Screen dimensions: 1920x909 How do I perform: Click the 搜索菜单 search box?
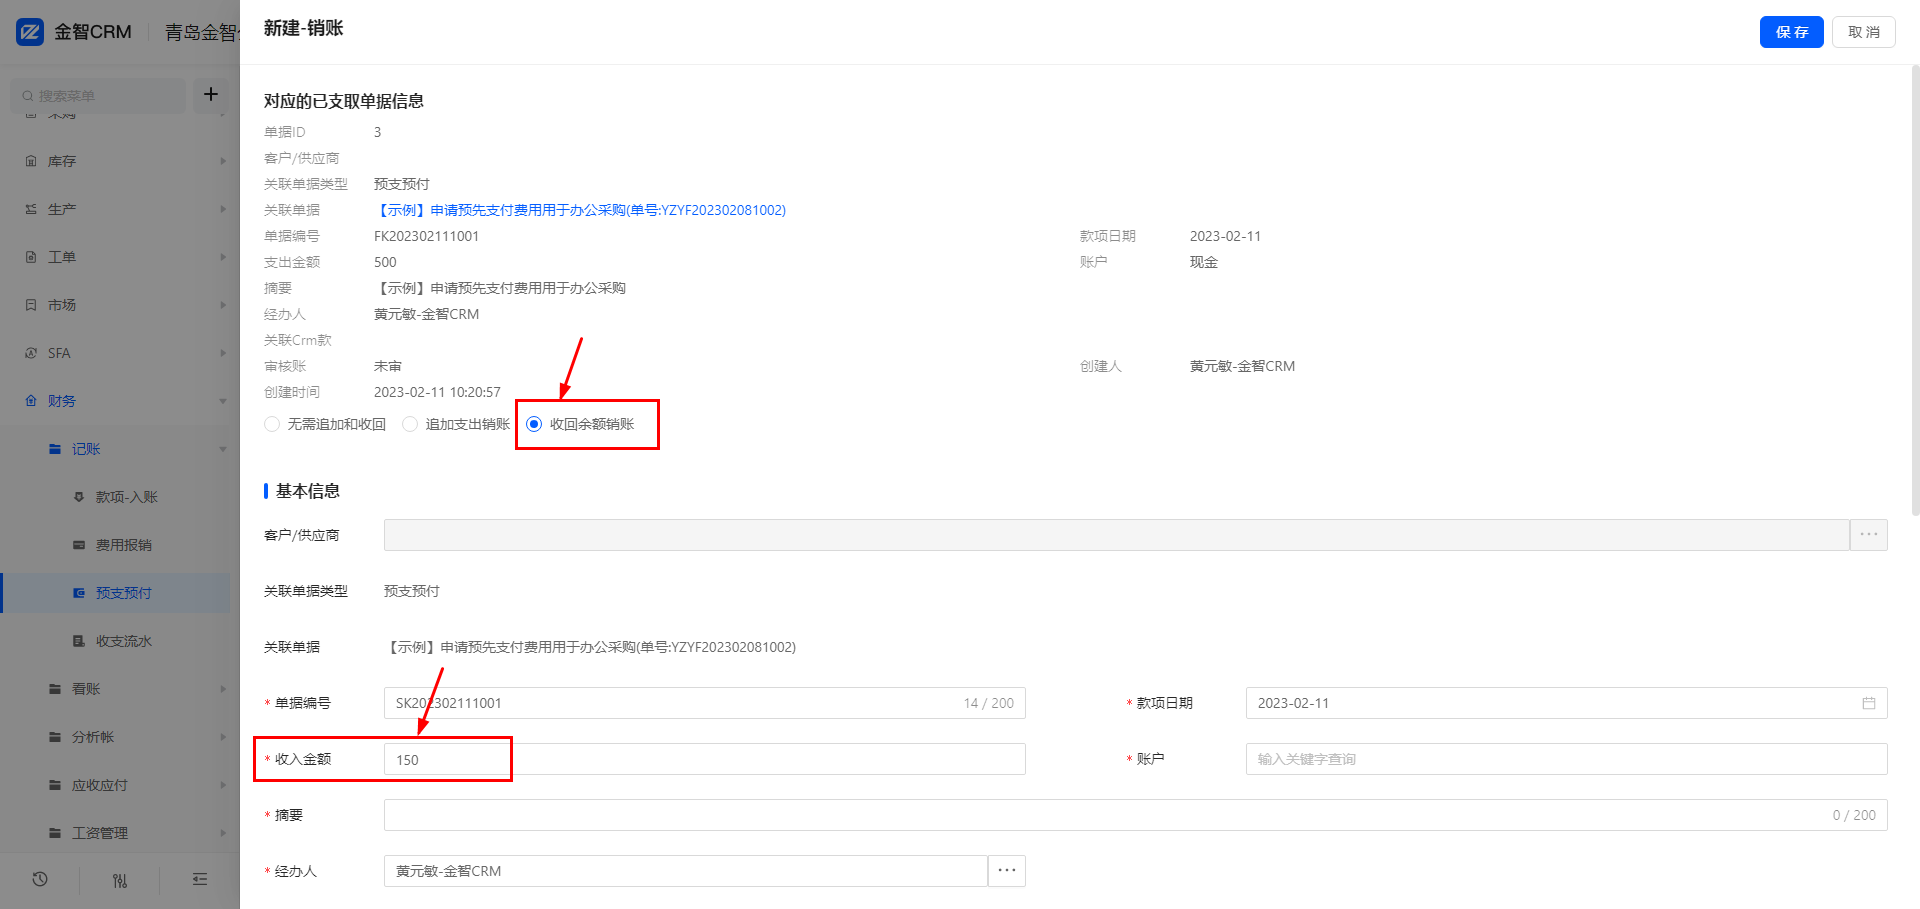click(98, 96)
